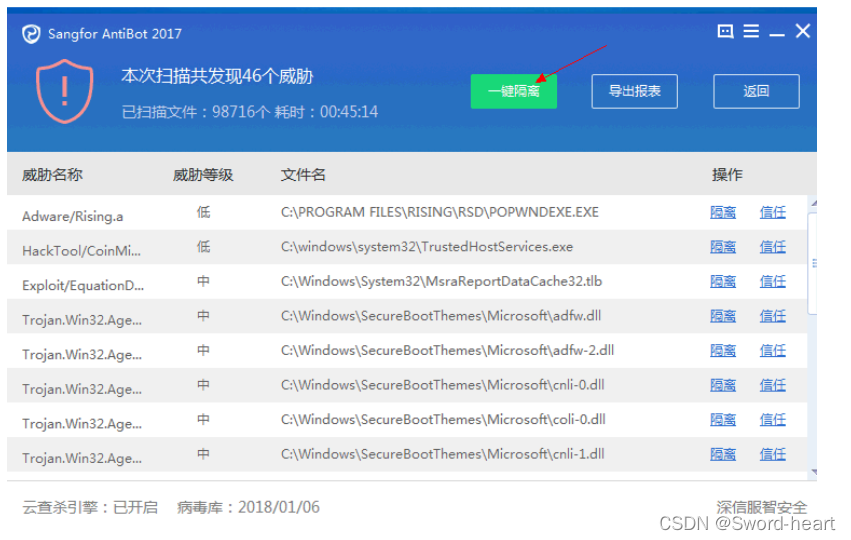851x540 pixels.
Task: Click the green 一键隔离 quarantine-all button
Action: (513, 91)
